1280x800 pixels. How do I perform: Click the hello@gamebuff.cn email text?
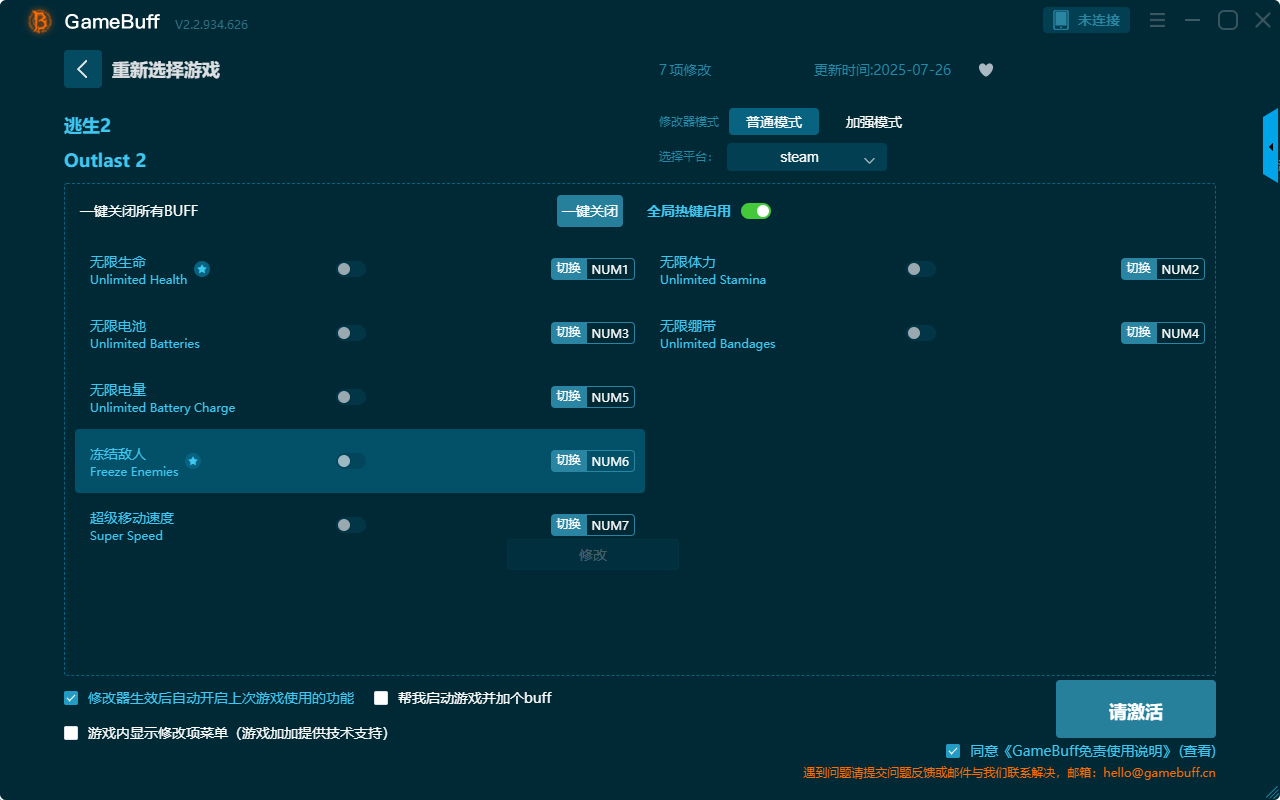pyautogui.click(x=1160, y=773)
